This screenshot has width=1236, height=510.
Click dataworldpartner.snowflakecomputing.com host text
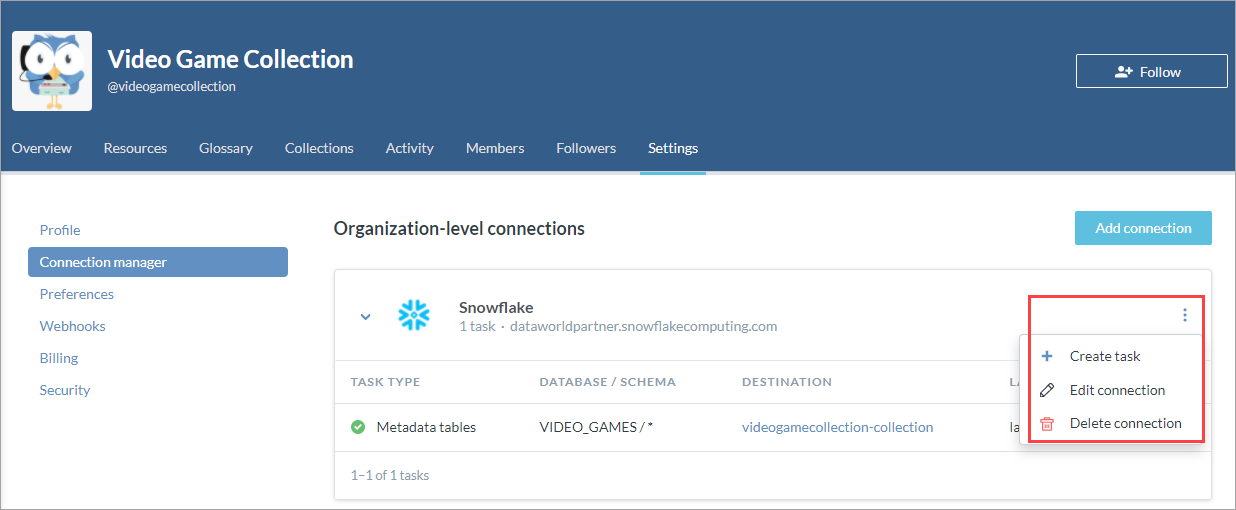(x=644, y=326)
